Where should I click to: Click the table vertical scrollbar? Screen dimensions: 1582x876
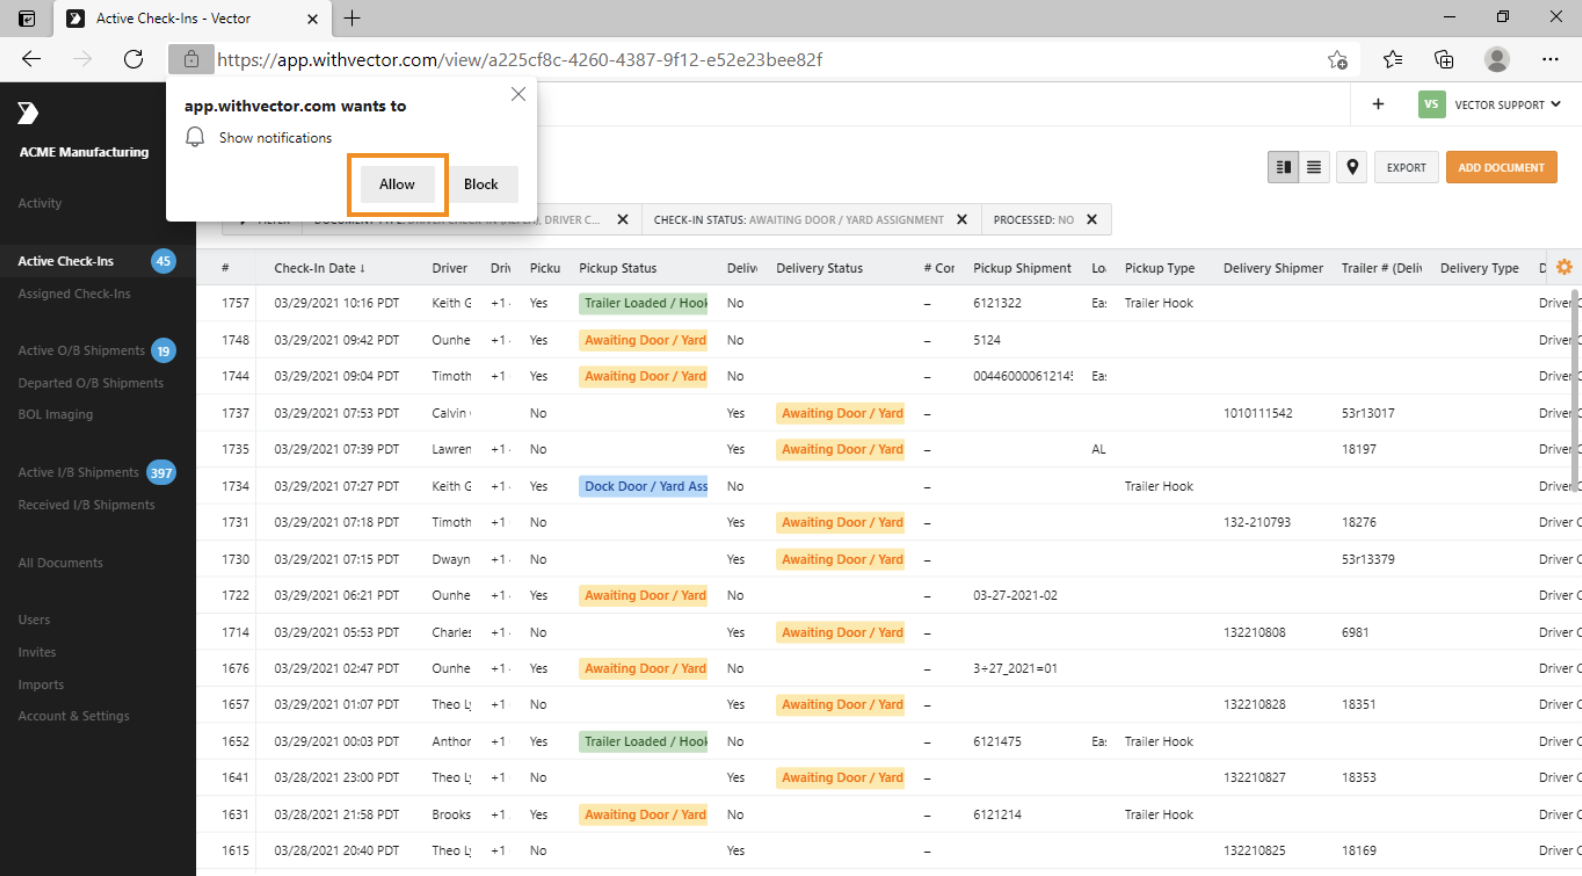click(x=1575, y=390)
